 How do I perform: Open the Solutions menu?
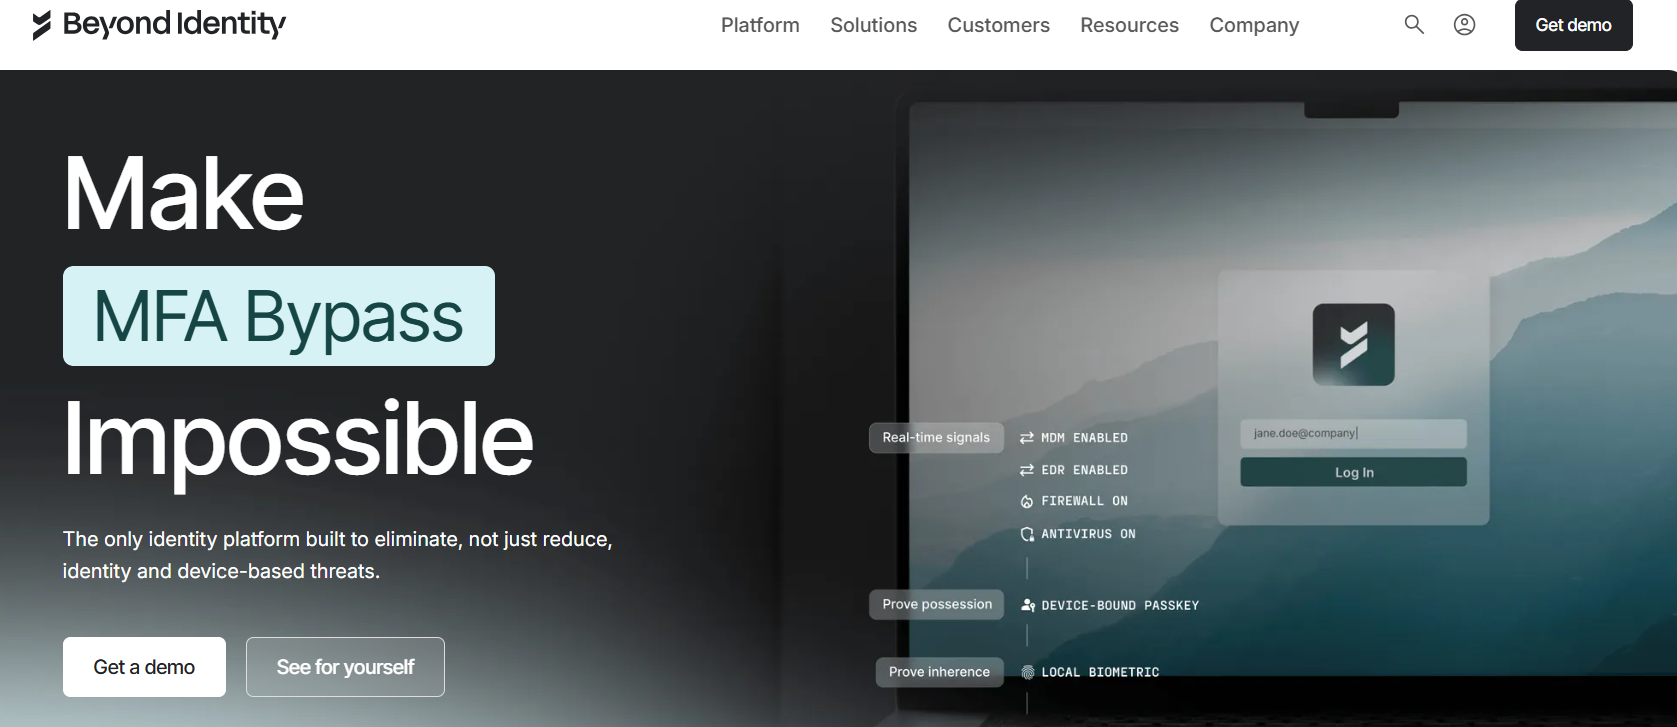click(873, 25)
